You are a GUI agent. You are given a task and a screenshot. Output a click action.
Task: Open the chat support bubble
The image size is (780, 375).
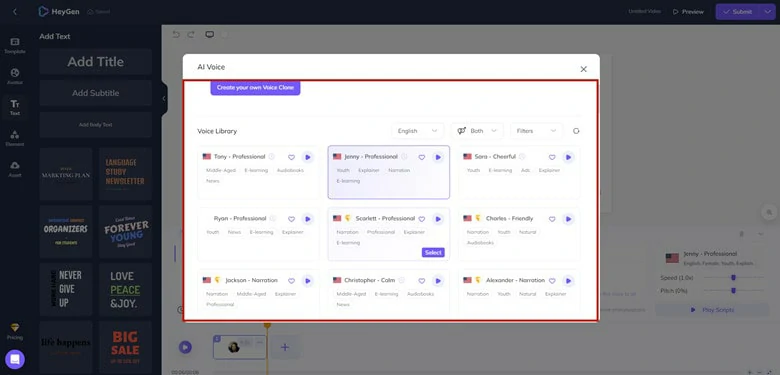tap(15, 359)
